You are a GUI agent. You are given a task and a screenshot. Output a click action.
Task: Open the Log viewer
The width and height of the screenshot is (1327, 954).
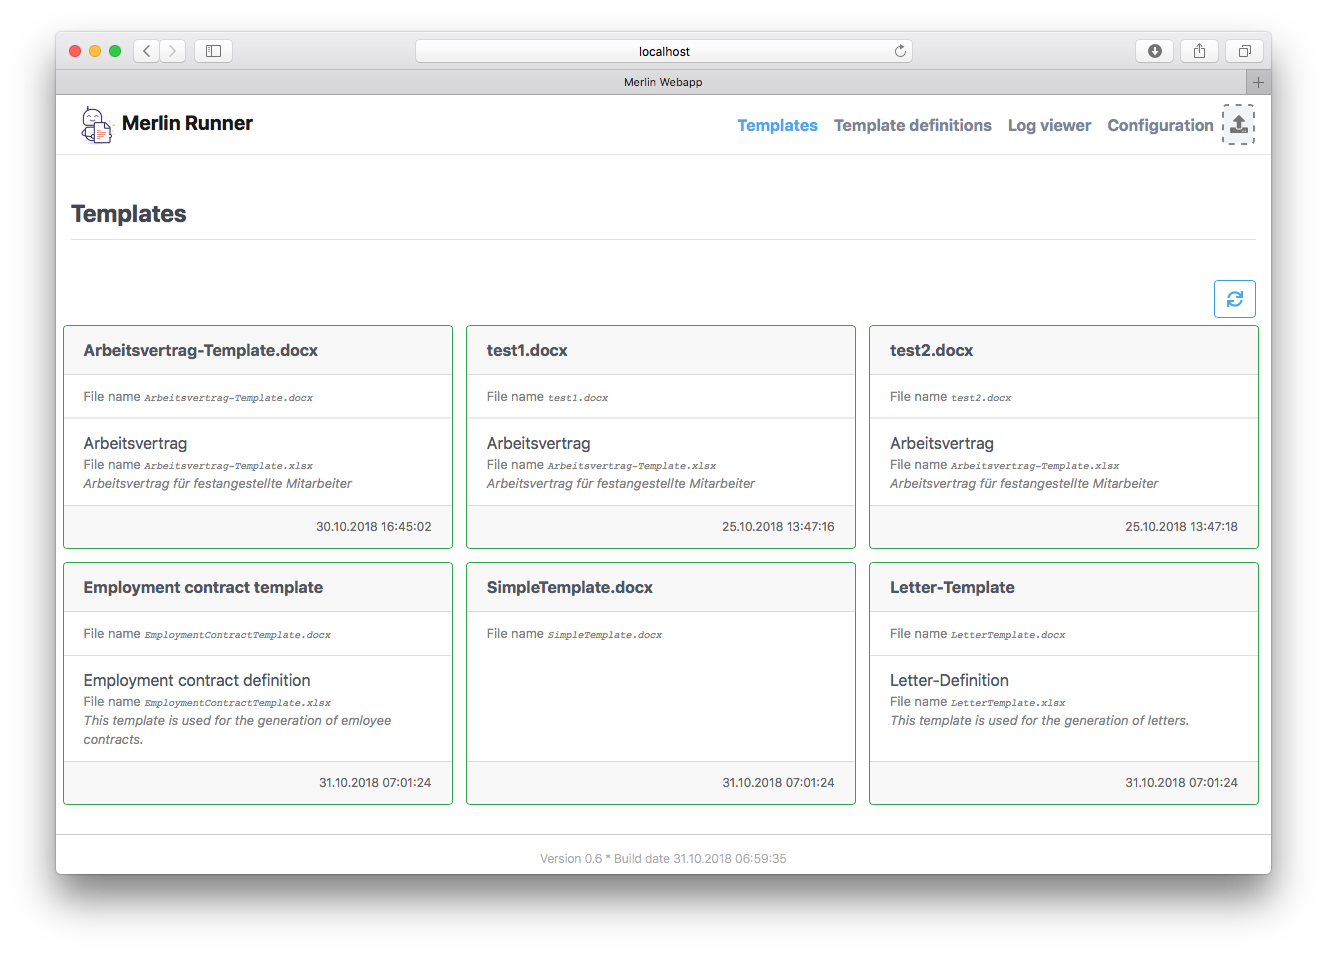[1049, 125]
